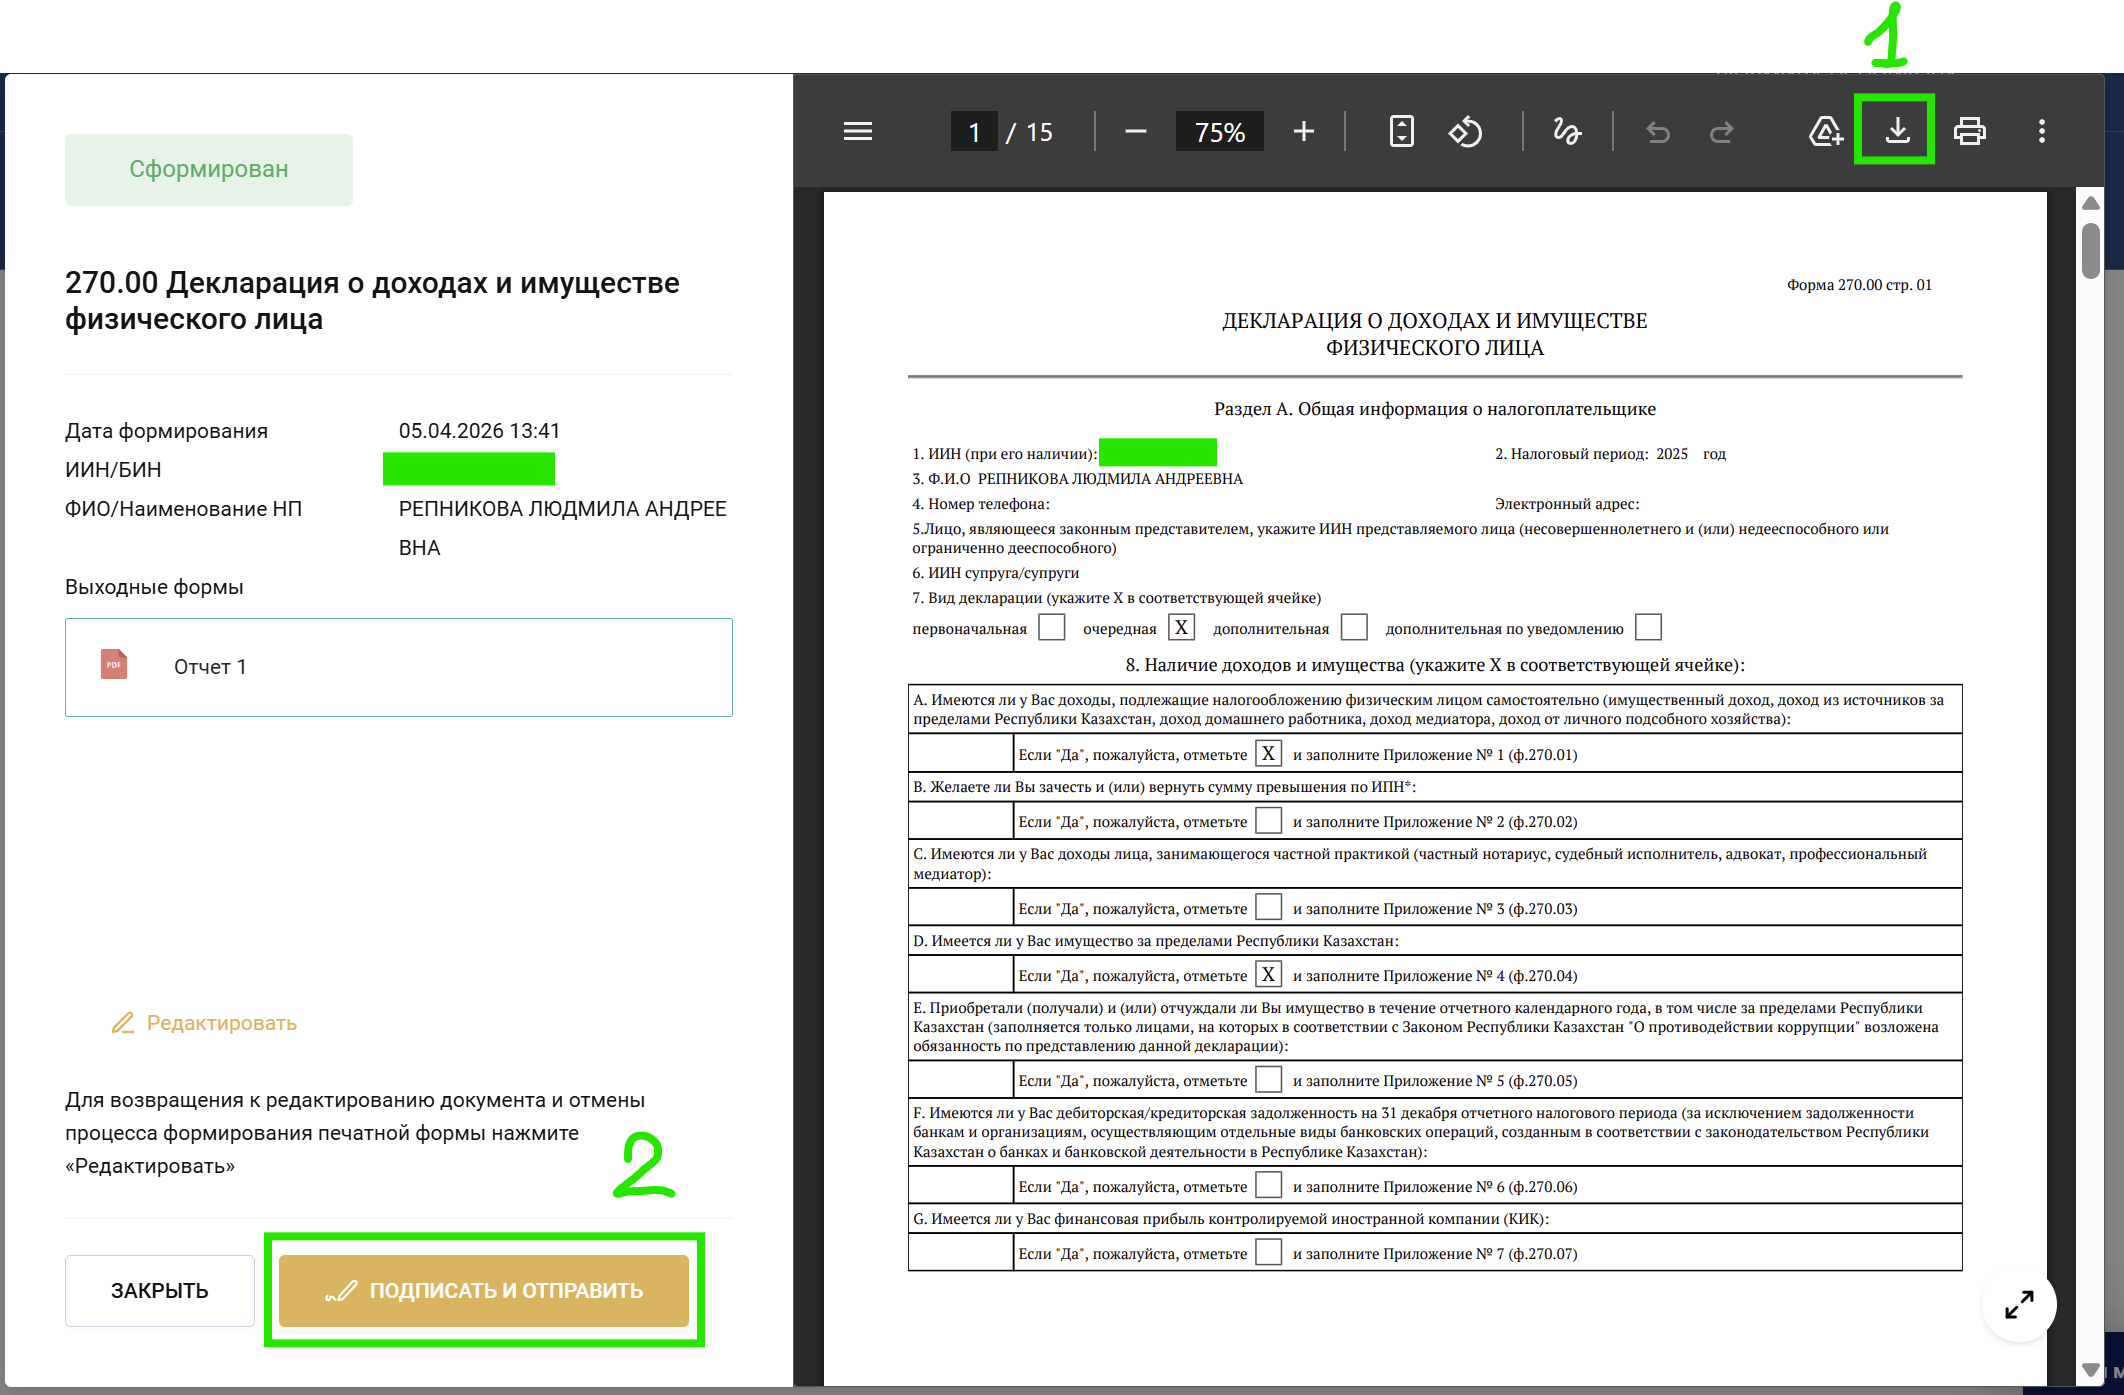The height and width of the screenshot is (1395, 2124).
Task: Toggle the 'очередная' declaration checkbox
Action: (x=1181, y=628)
